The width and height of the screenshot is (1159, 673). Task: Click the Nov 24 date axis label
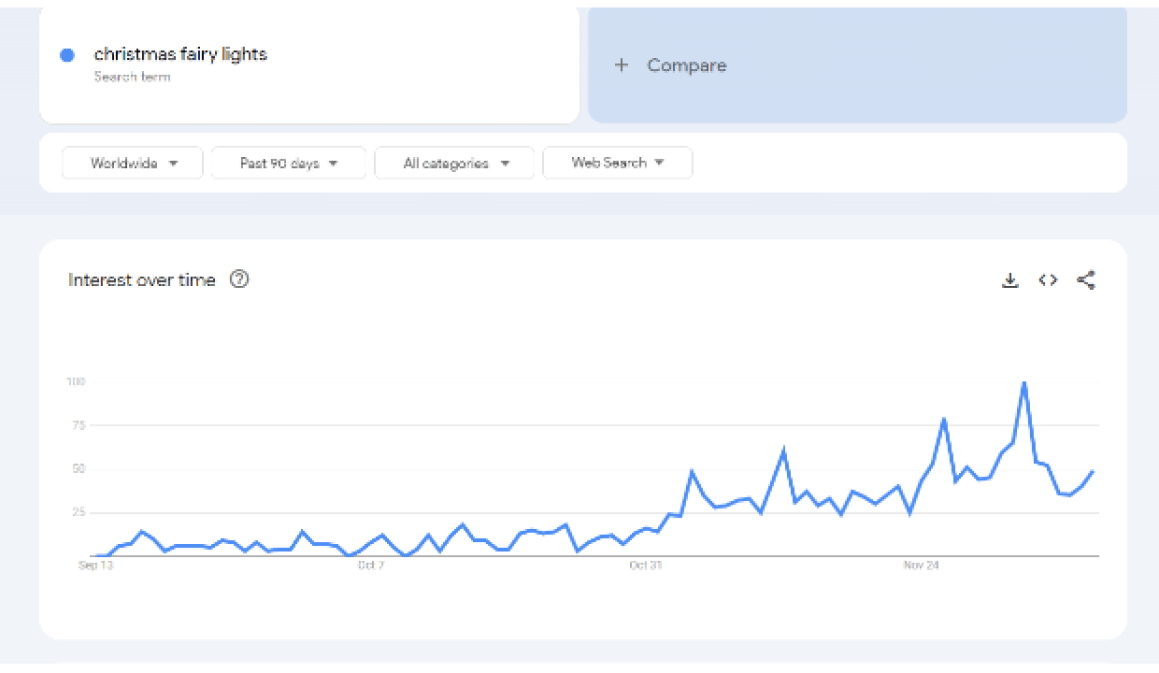tap(921, 566)
